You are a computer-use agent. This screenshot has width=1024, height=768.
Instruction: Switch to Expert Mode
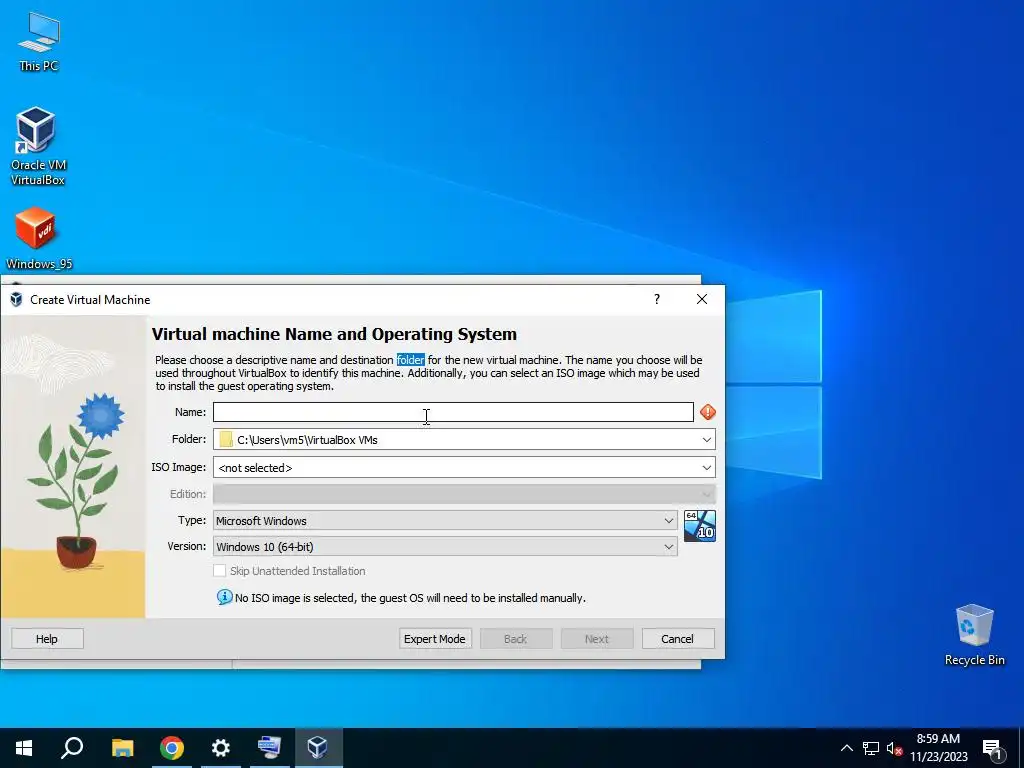pyautogui.click(x=435, y=639)
